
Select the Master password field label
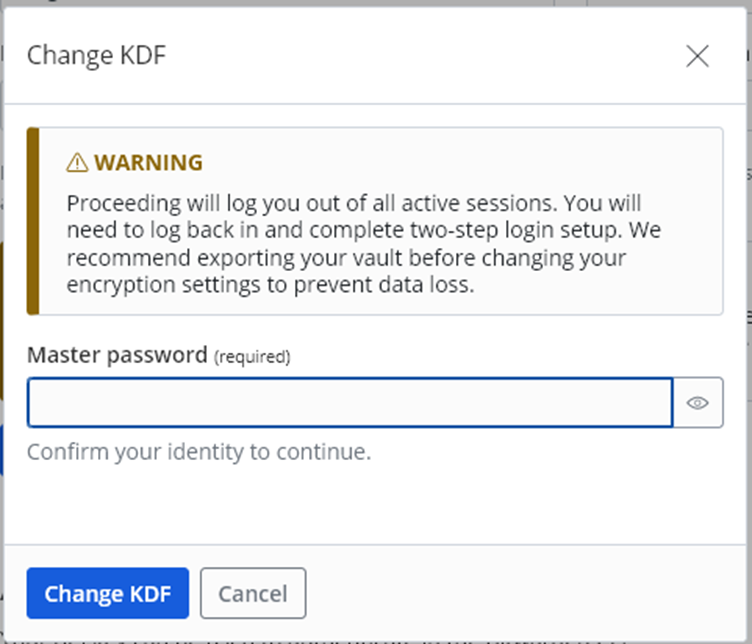pyautogui.click(x=117, y=354)
